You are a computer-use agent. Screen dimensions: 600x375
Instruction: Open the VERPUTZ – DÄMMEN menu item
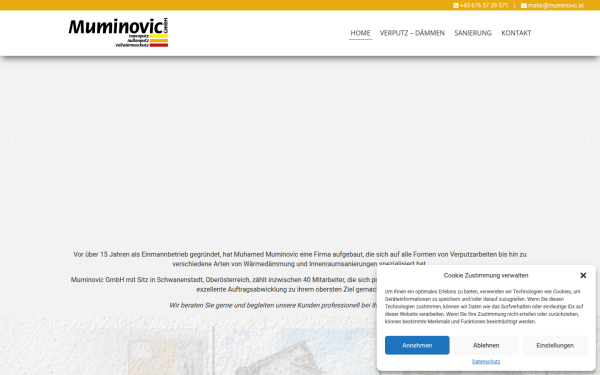point(412,33)
